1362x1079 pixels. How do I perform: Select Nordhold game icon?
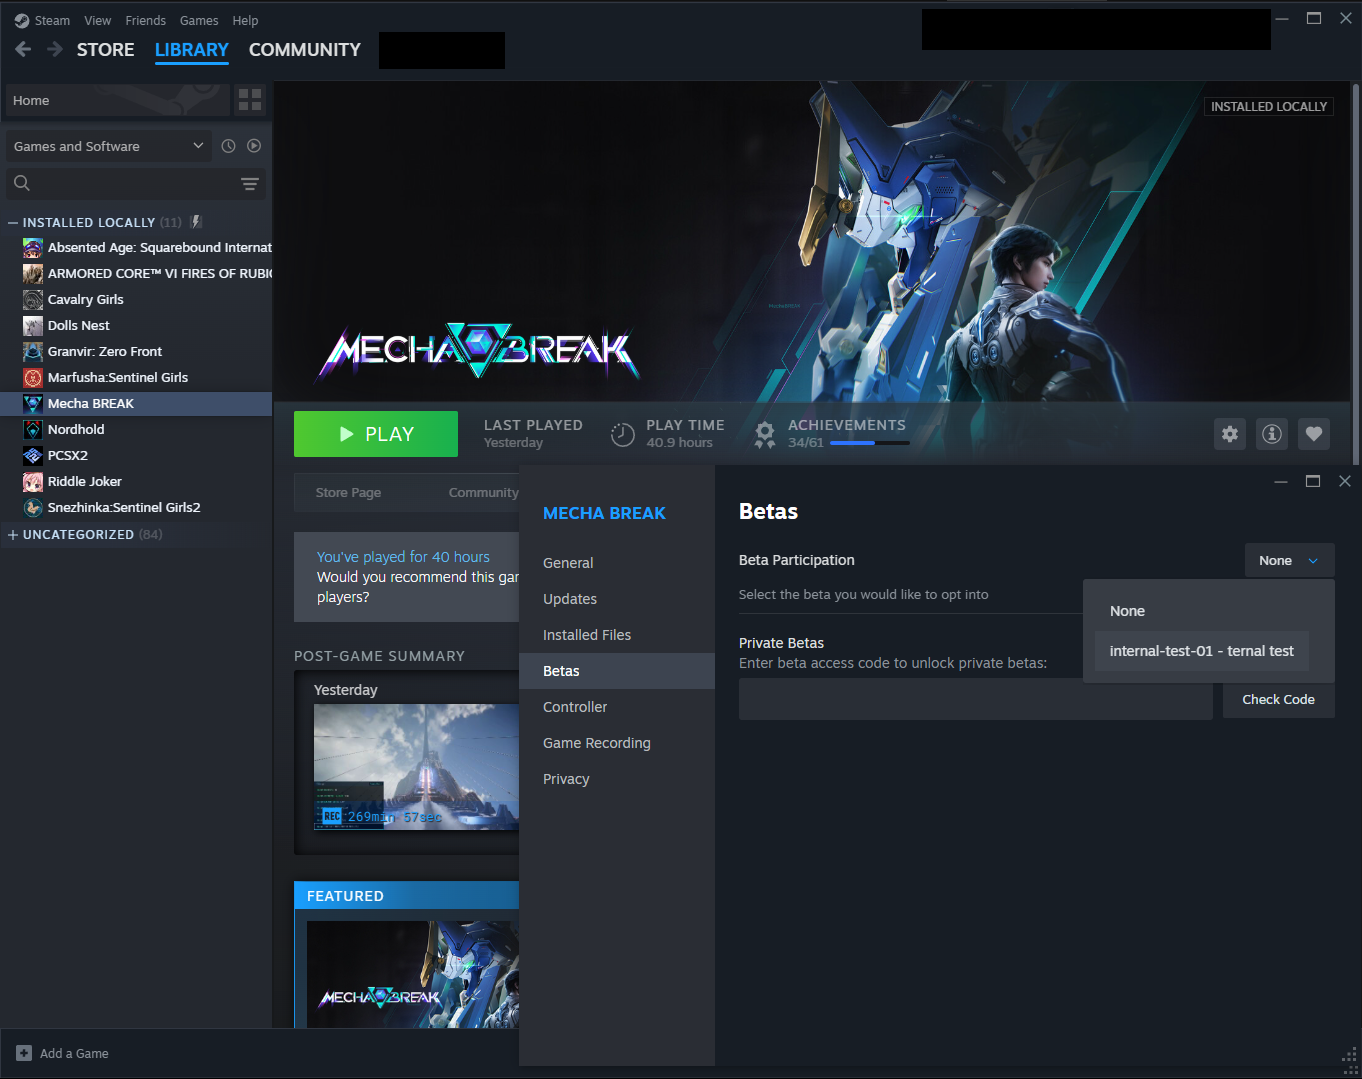tap(33, 429)
